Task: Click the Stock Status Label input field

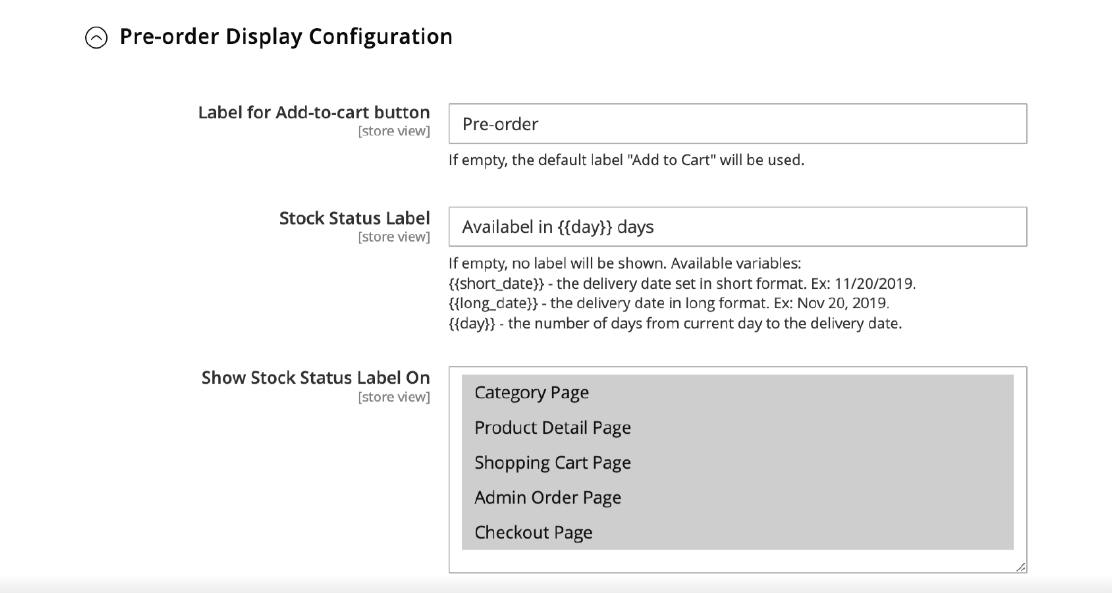Action: [738, 226]
